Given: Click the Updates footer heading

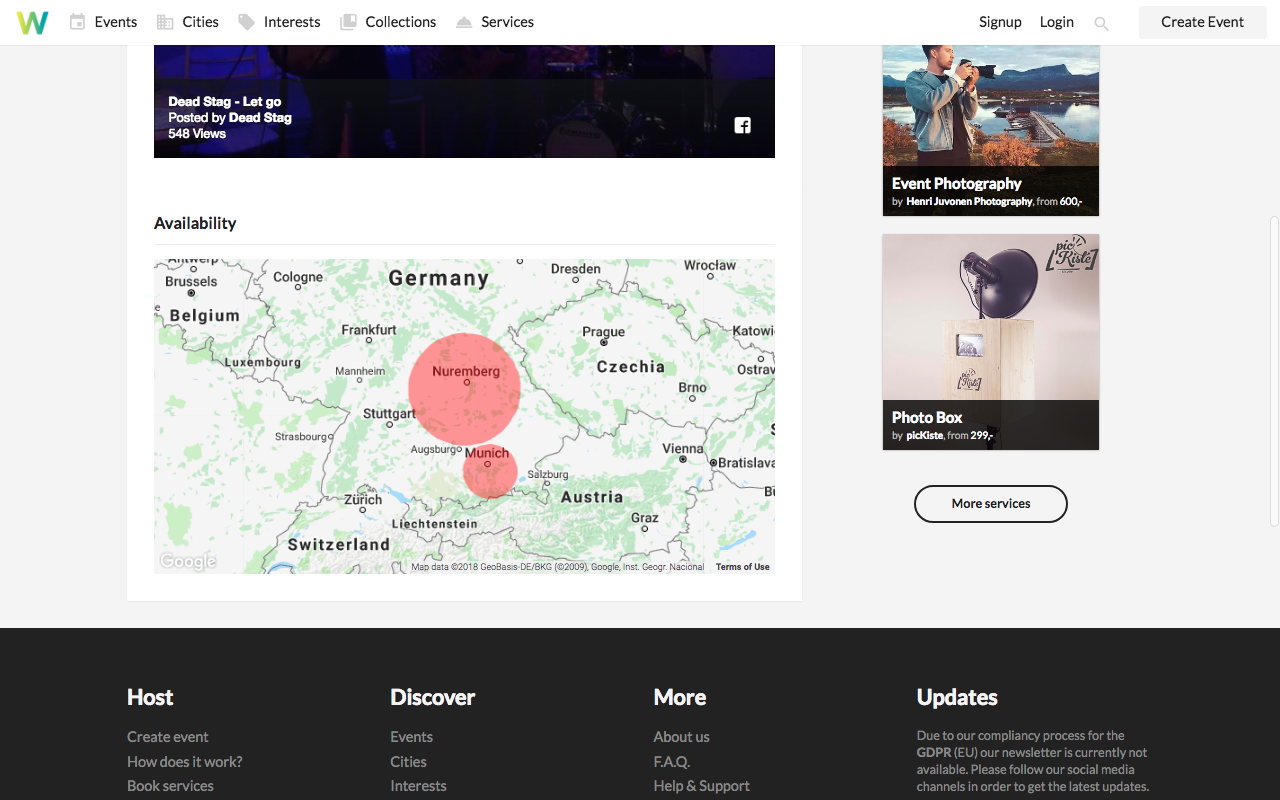Looking at the screenshot, I should 957,697.
